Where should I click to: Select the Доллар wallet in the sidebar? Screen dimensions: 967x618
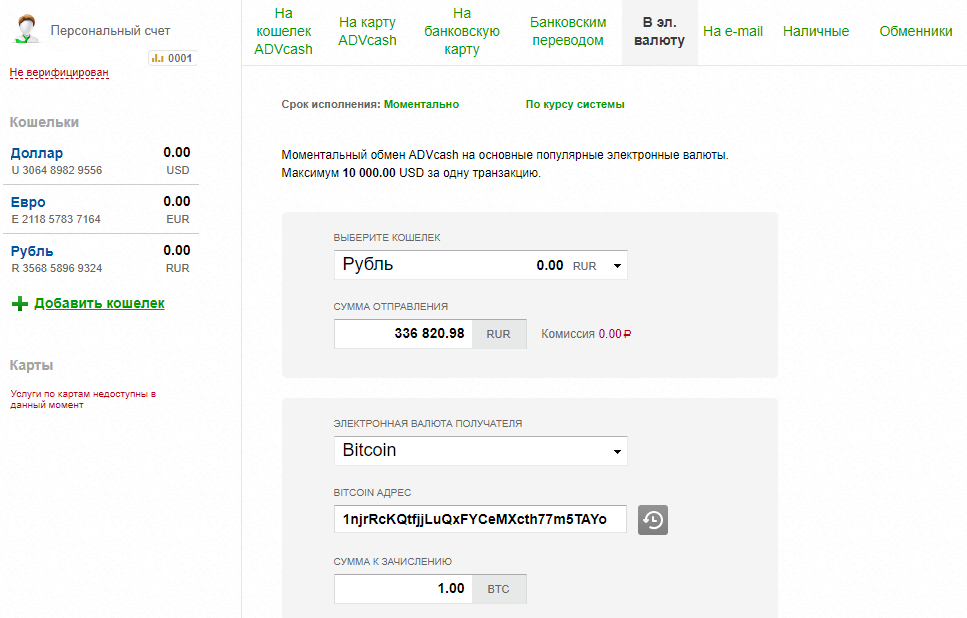37,153
